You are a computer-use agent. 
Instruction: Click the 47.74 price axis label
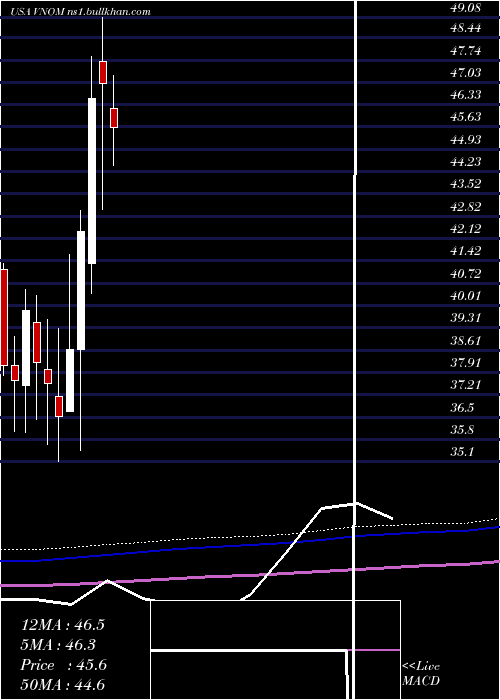tap(466, 51)
